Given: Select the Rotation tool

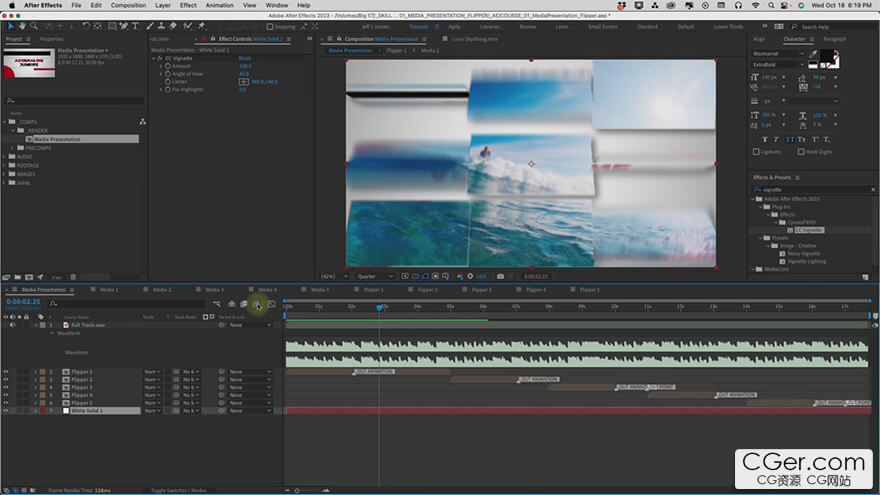Looking at the screenshot, I should 86,26.
